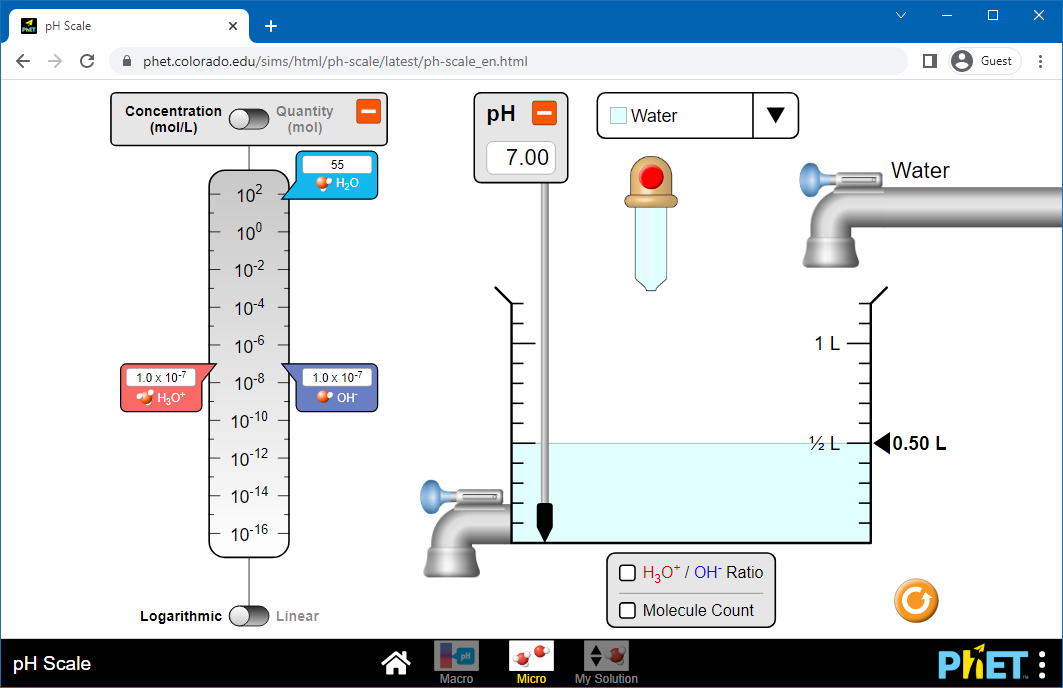Go to the PhET home screen icon
This screenshot has width=1063, height=688.
397,663
